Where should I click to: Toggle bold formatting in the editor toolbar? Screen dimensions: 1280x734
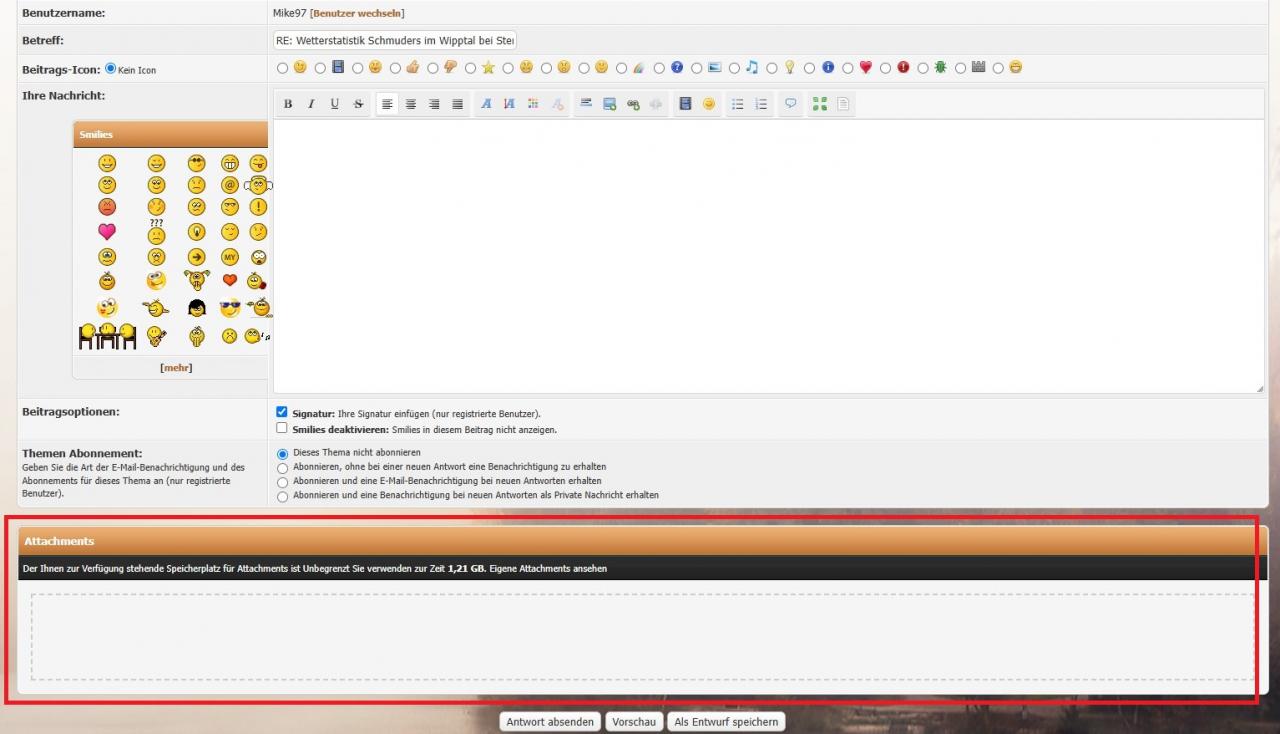pyautogui.click(x=288, y=104)
